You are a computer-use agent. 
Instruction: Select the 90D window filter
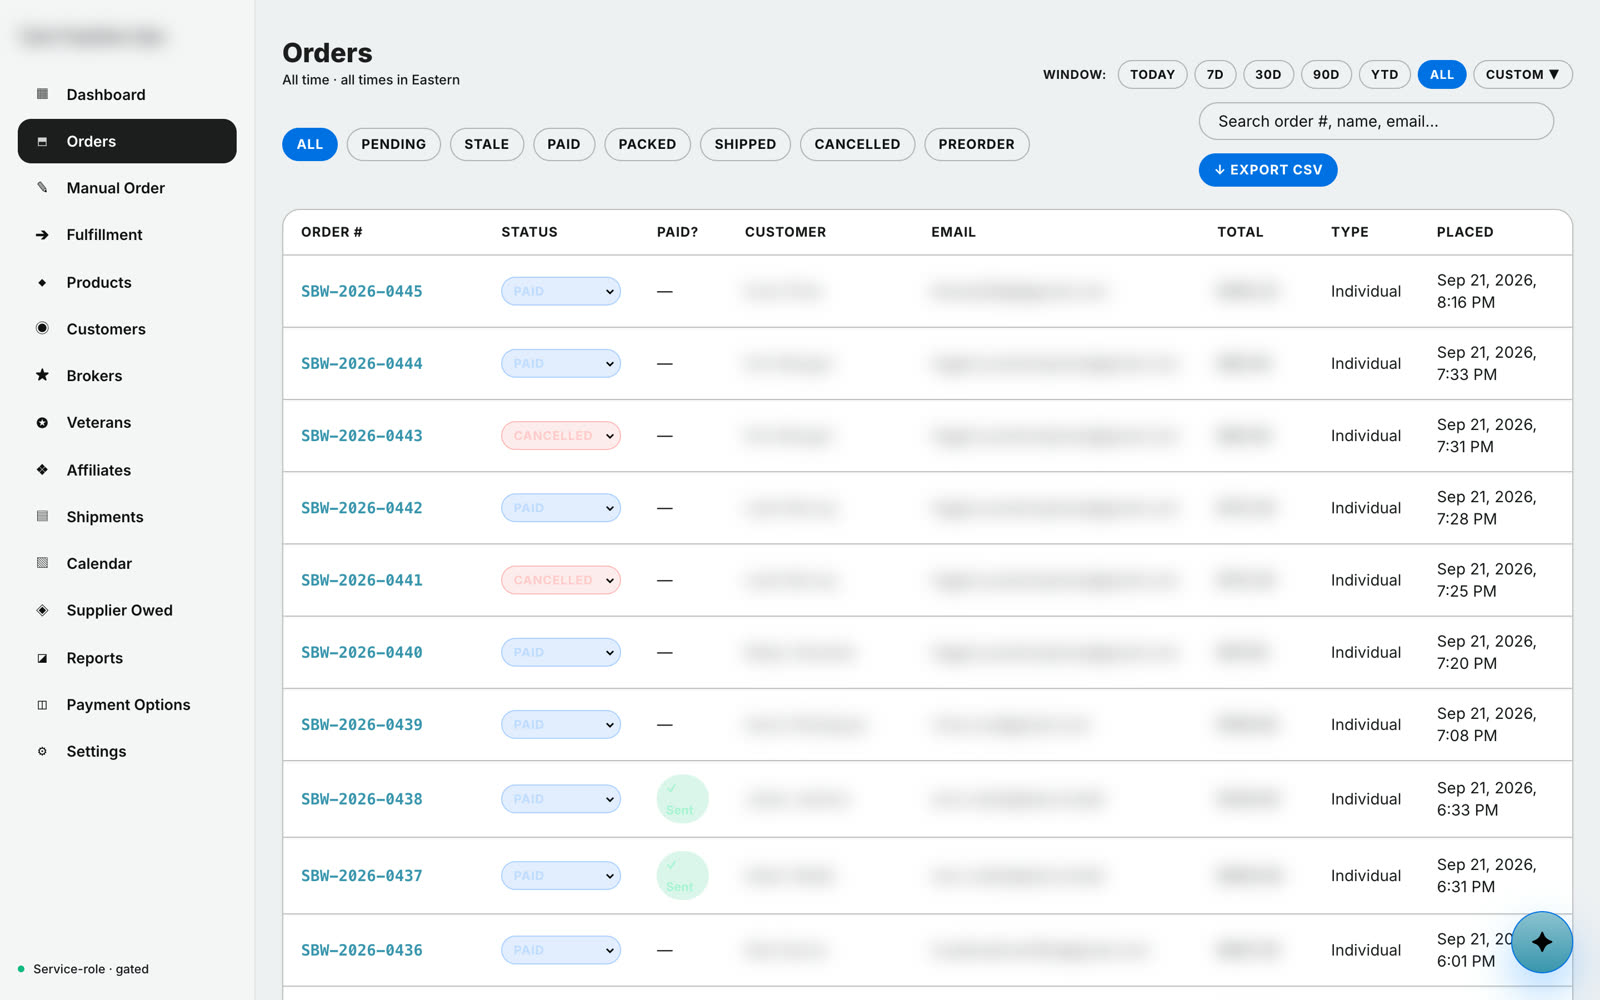pos(1326,74)
